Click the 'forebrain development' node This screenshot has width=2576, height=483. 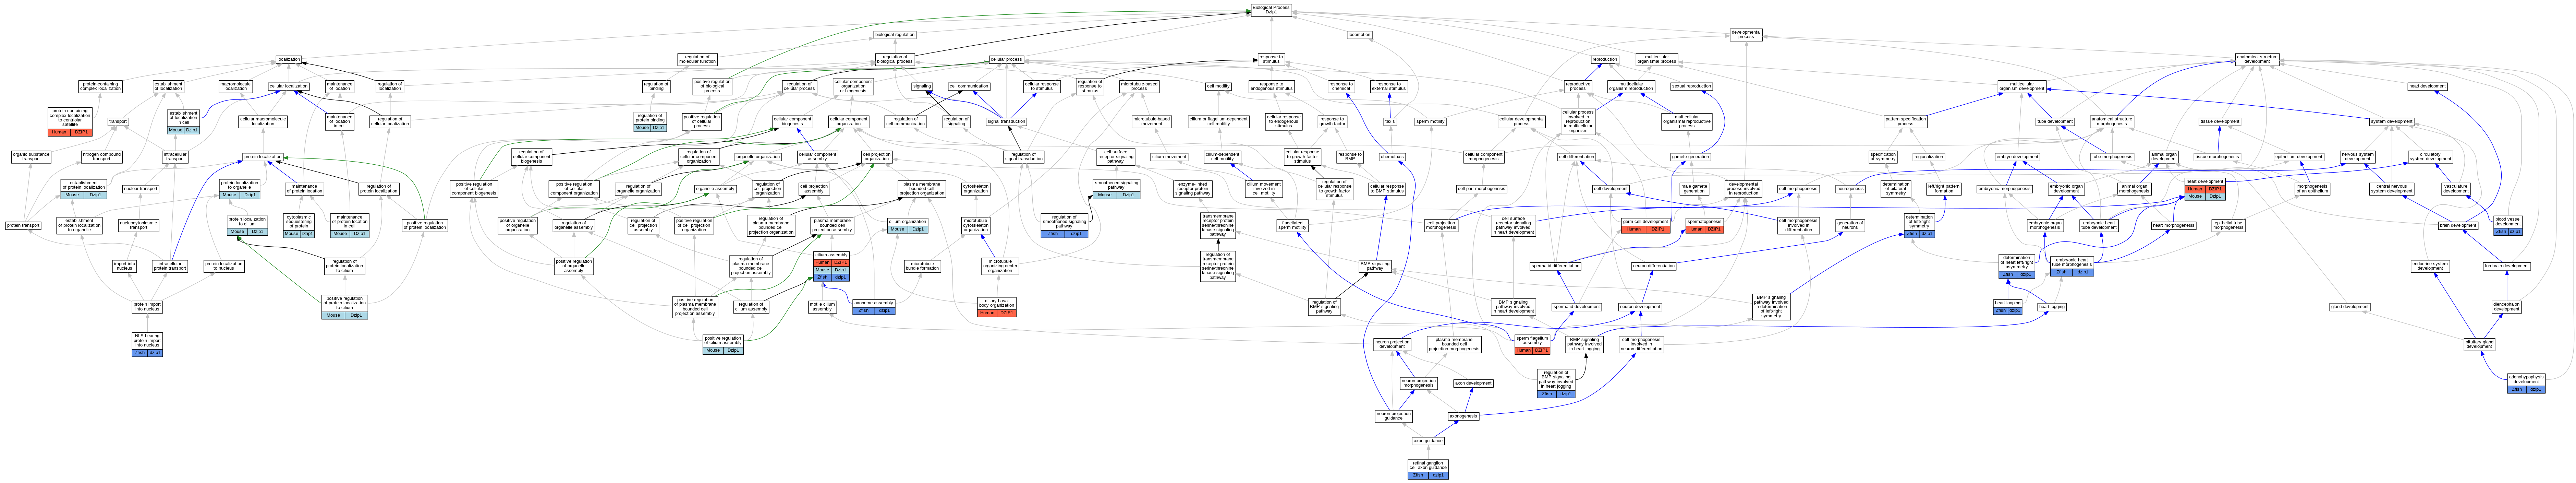click(x=2507, y=266)
